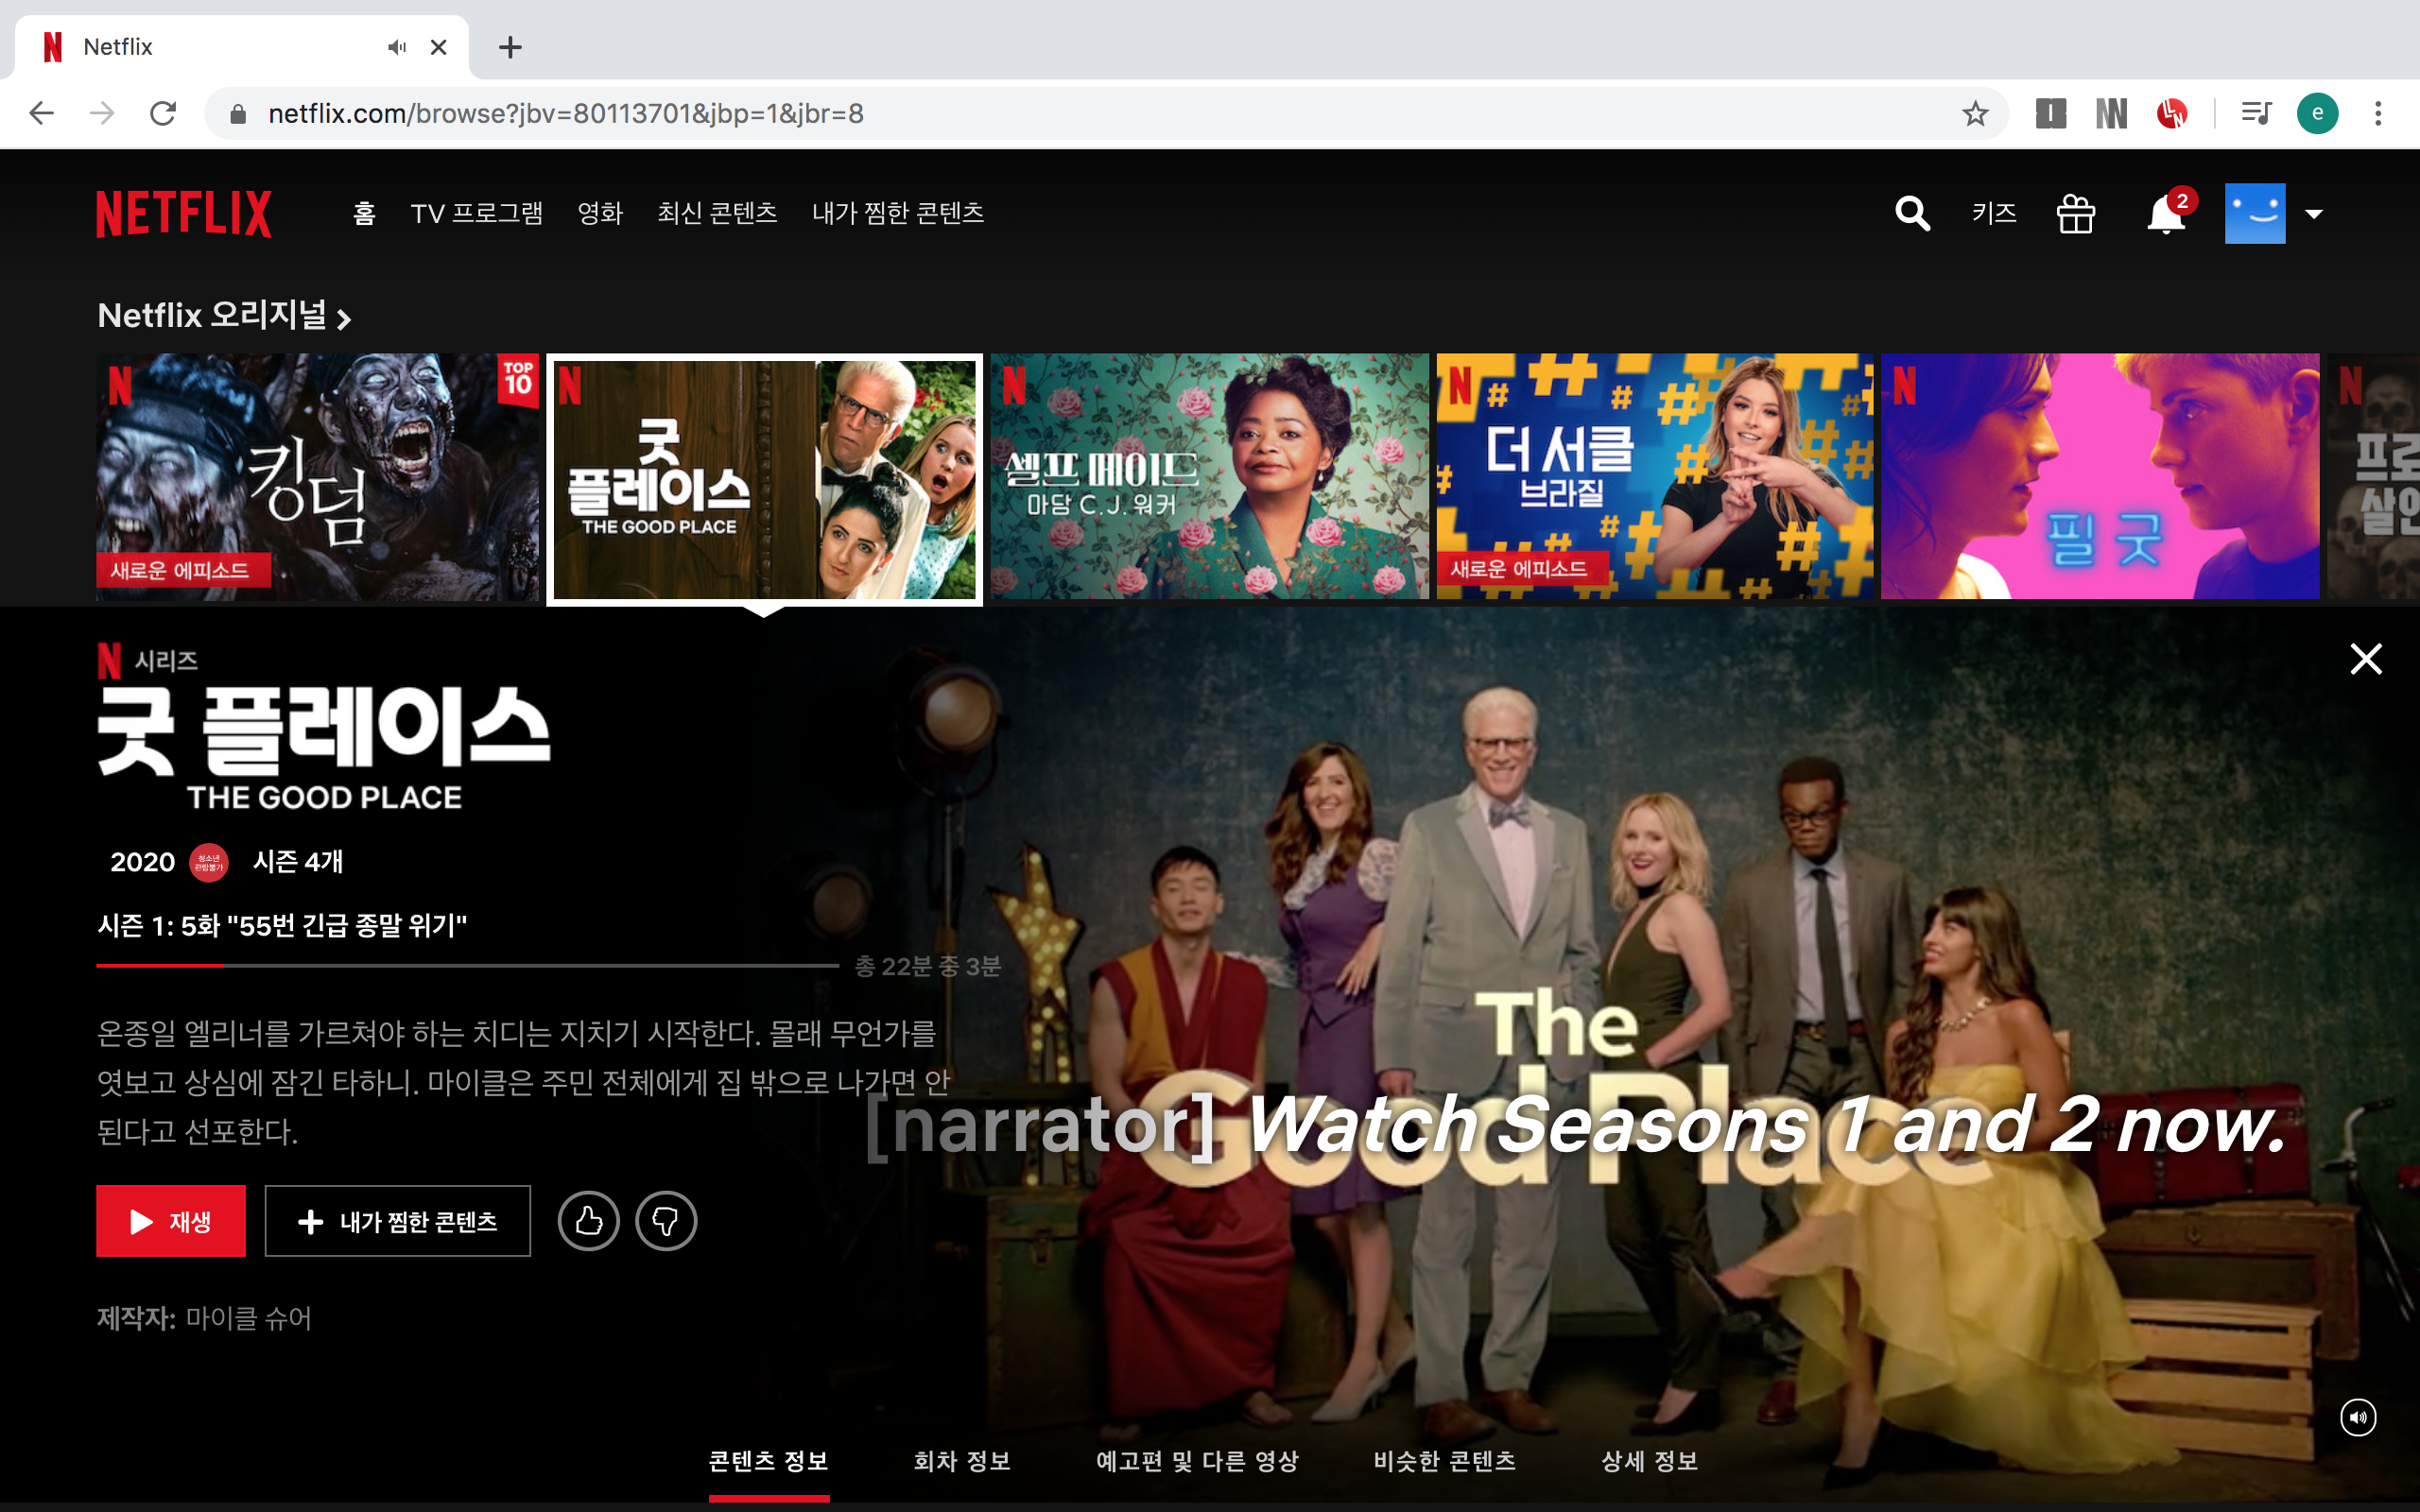Open 키즈 link in header

tap(1994, 213)
